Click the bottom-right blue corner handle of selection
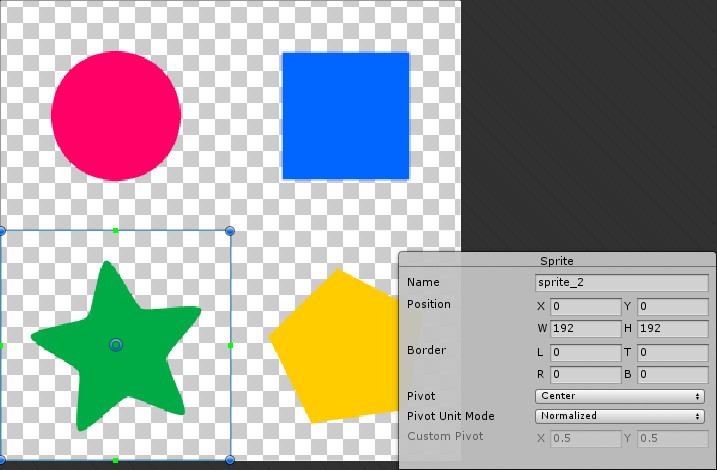 (x=230, y=459)
